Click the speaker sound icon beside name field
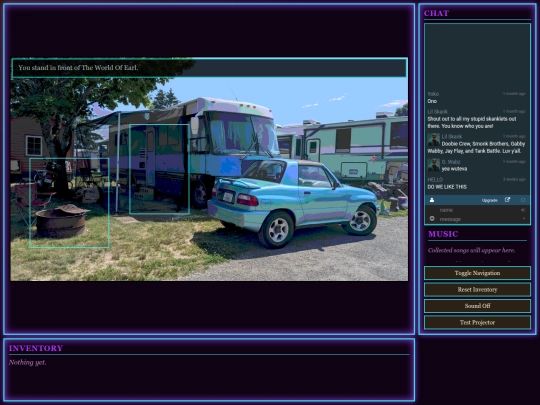Image resolution: width=540 pixels, height=405 pixels. tap(523, 210)
